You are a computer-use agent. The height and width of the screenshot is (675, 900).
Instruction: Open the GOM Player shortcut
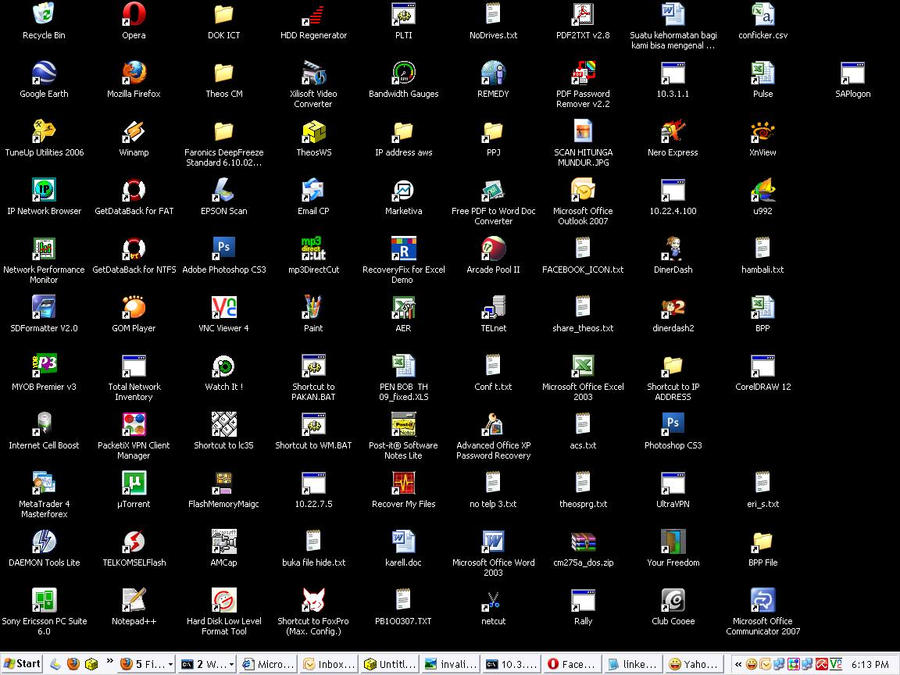pos(134,307)
